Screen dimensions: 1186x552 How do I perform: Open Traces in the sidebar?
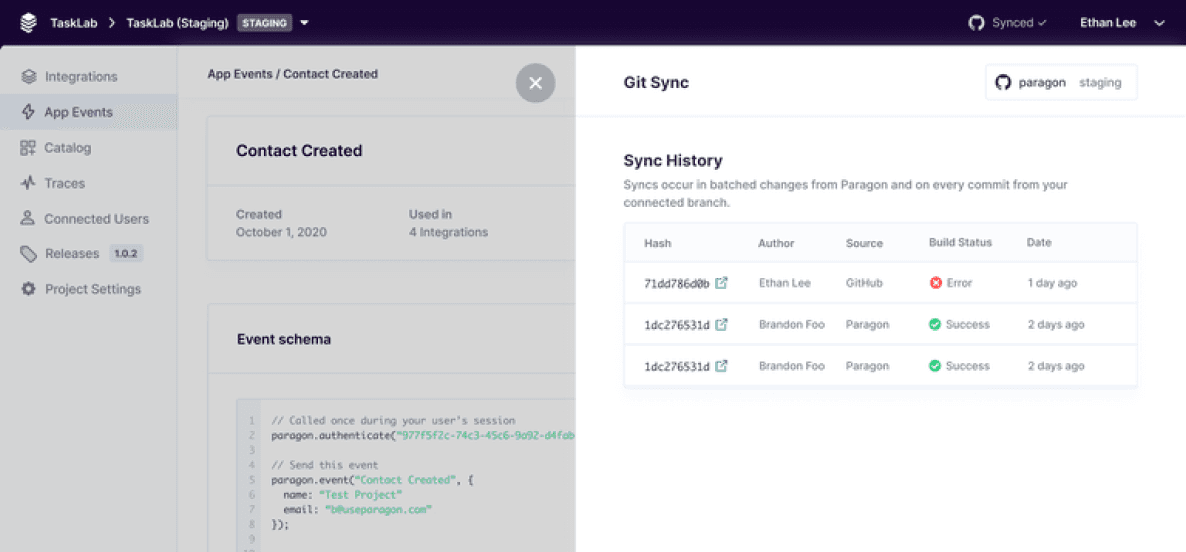(64, 183)
